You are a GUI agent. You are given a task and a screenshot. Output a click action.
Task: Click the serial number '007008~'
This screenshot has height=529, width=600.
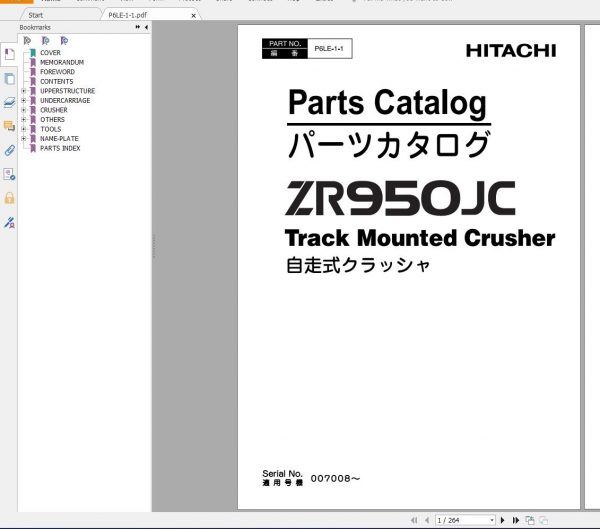click(x=335, y=478)
